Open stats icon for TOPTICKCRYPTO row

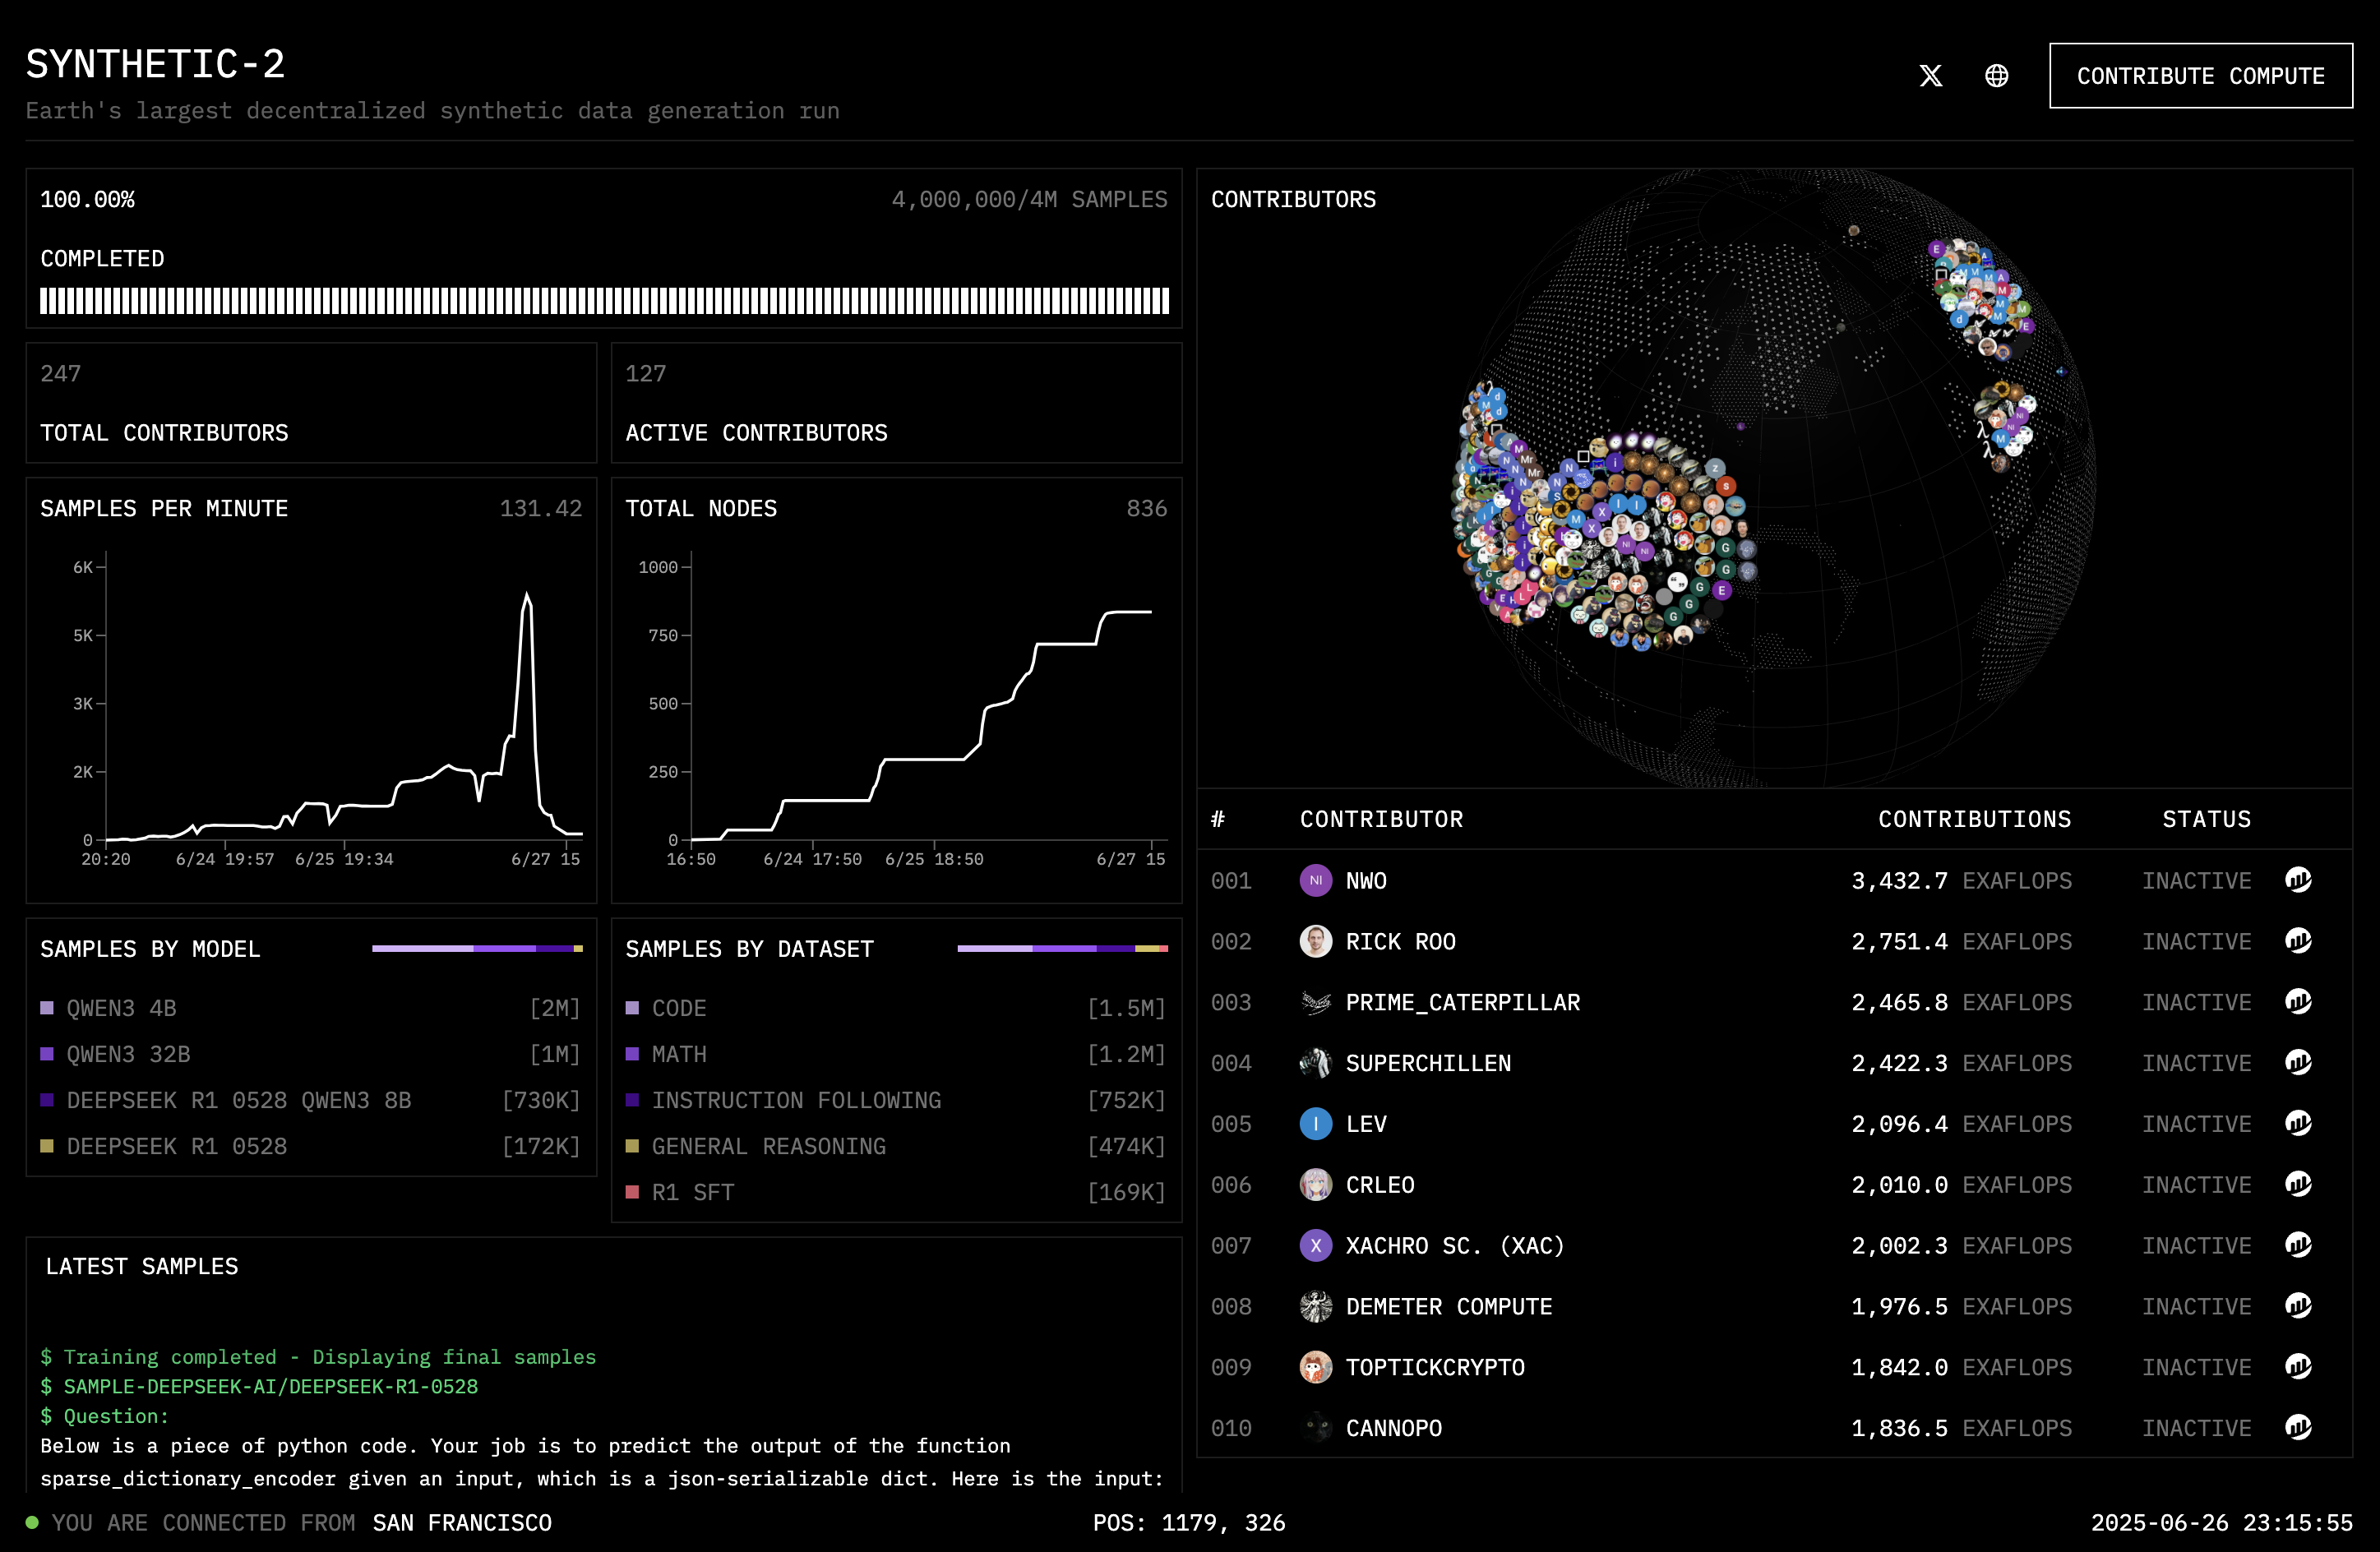point(2298,1367)
